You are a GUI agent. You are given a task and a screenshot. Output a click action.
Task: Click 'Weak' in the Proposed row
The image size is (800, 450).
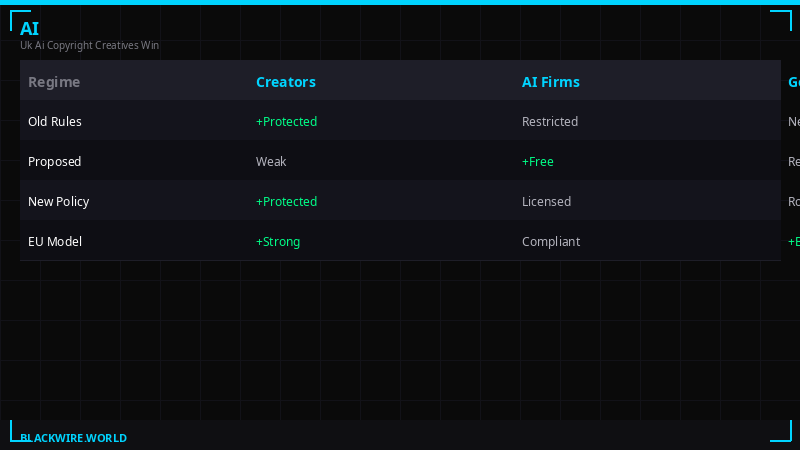click(271, 162)
